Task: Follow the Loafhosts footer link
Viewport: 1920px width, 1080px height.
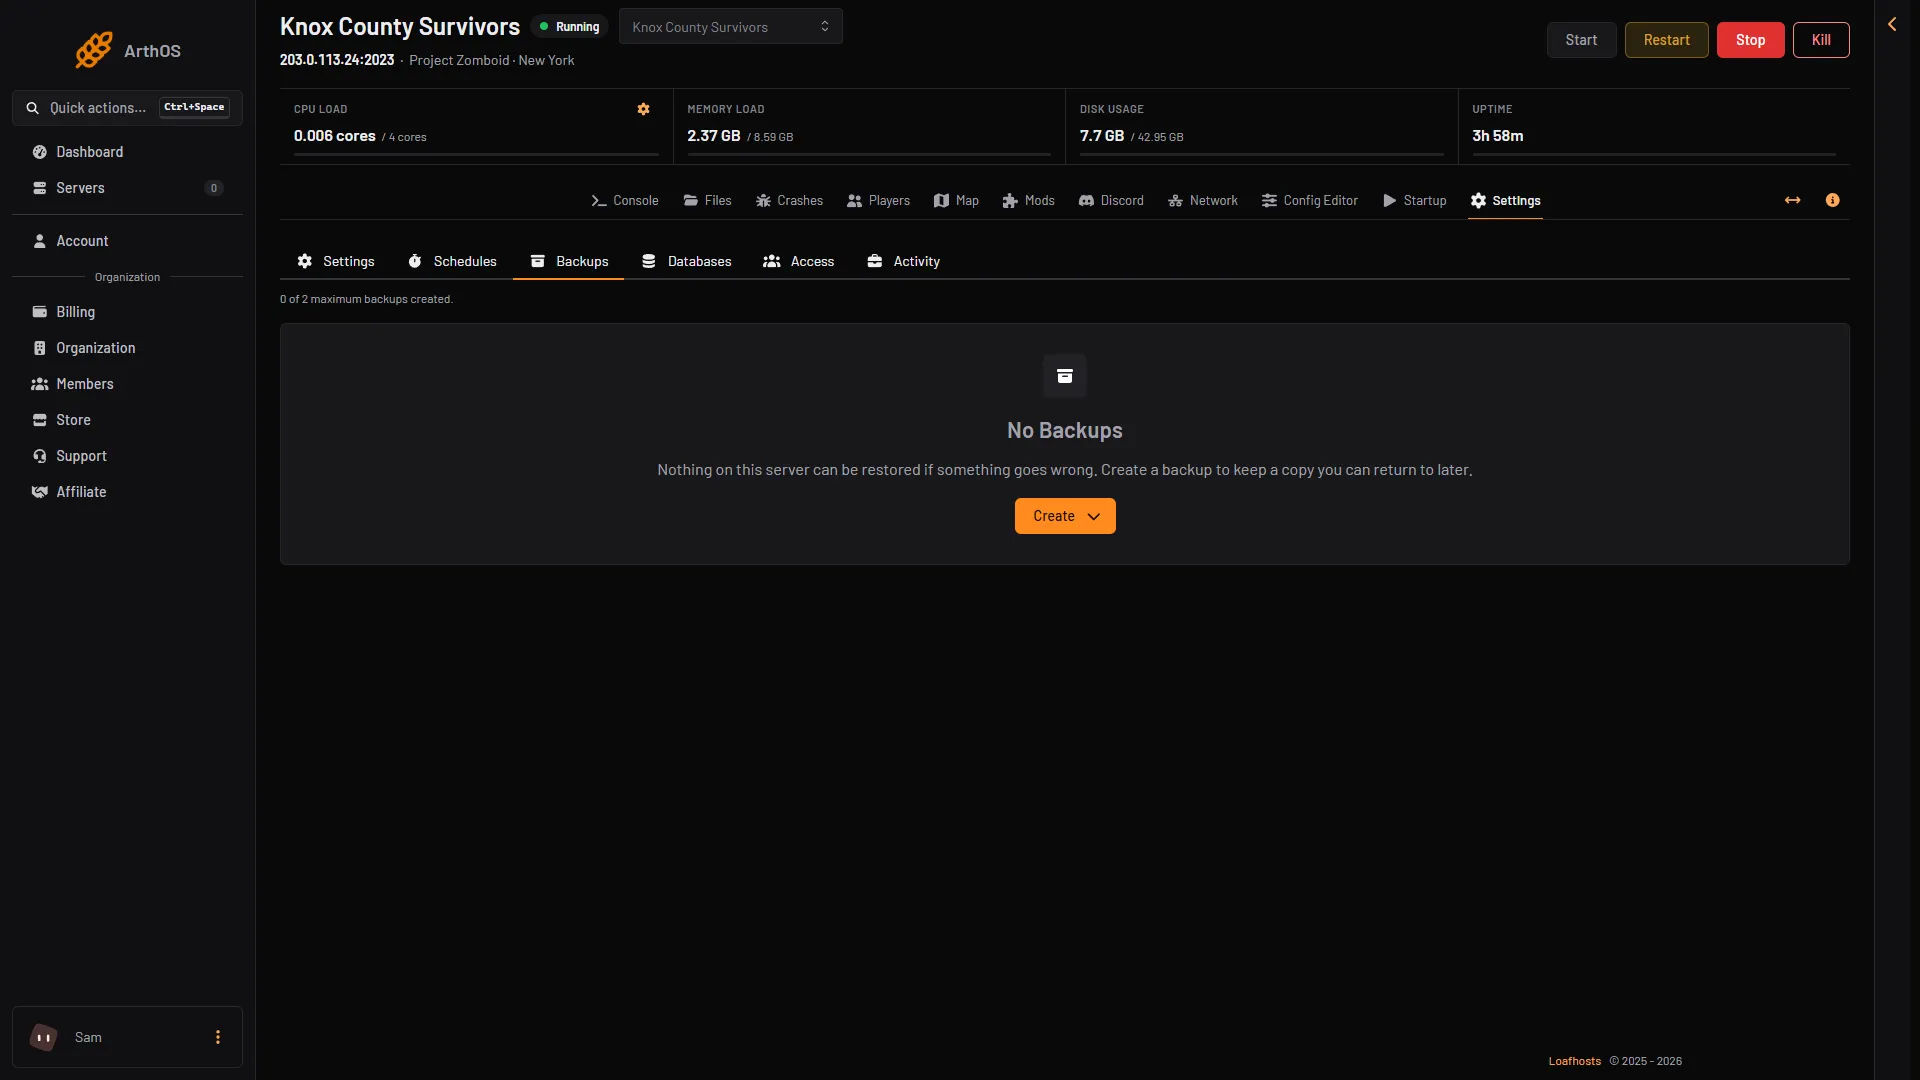Action: [x=1574, y=1061]
